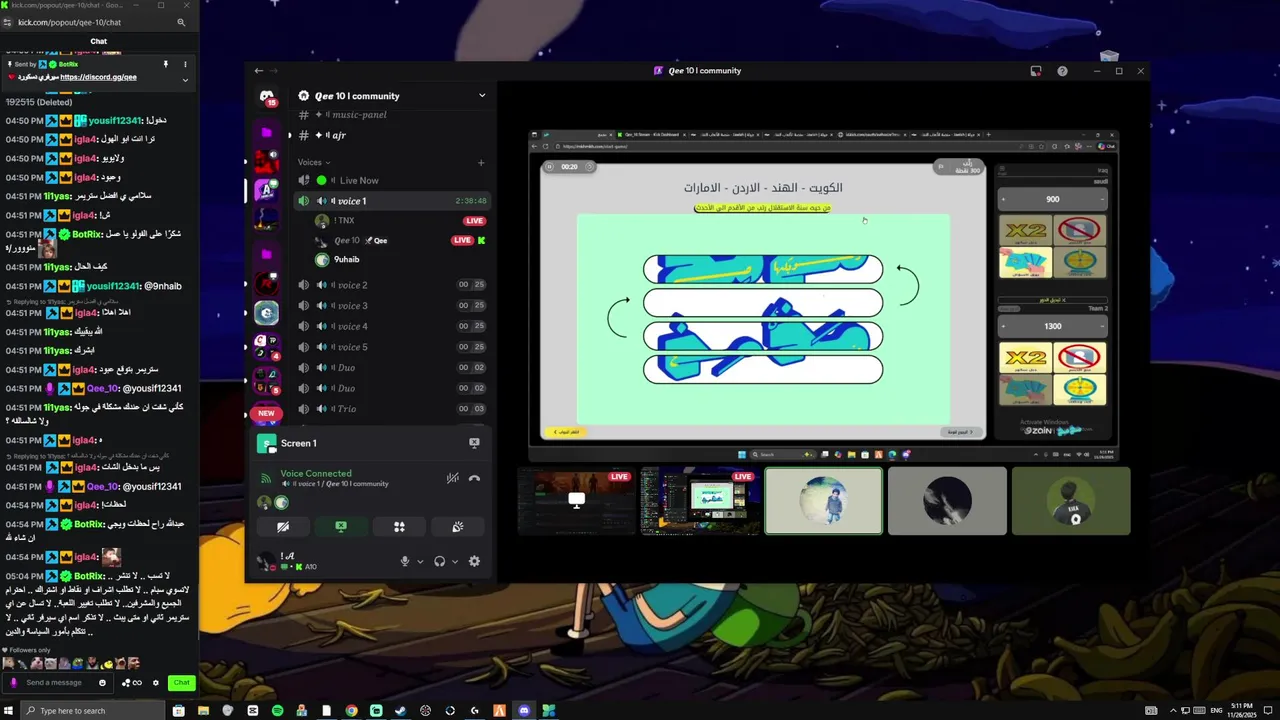Open ENG language indicator in tray

1216,711
